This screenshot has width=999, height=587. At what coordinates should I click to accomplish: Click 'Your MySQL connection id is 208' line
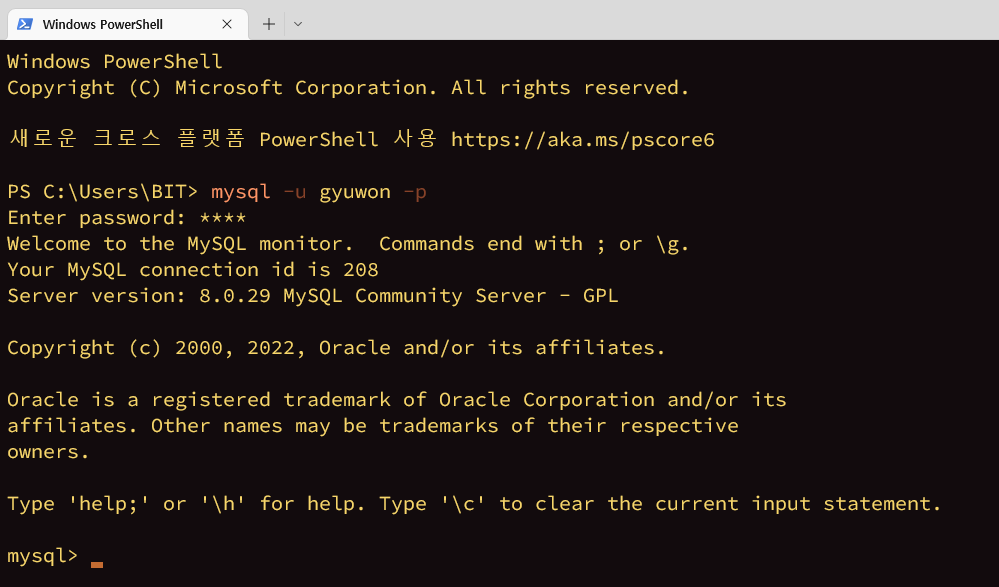click(x=192, y=269)
